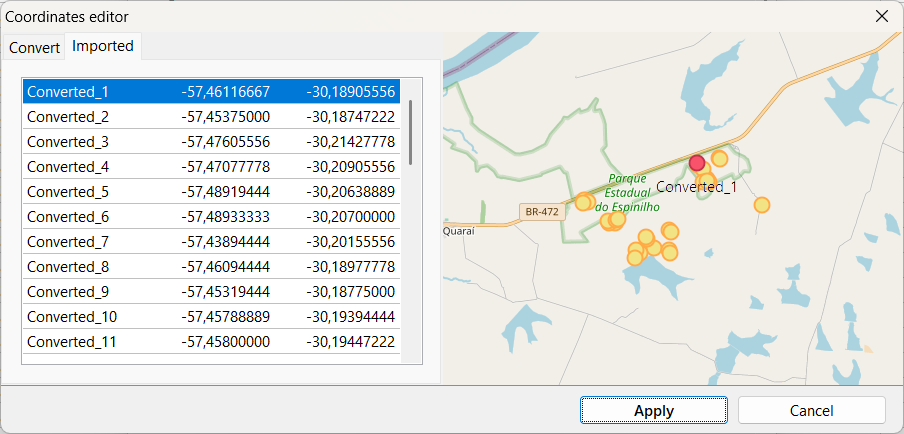
Task: Click longitude value -57,43894444
Action: 225,242
